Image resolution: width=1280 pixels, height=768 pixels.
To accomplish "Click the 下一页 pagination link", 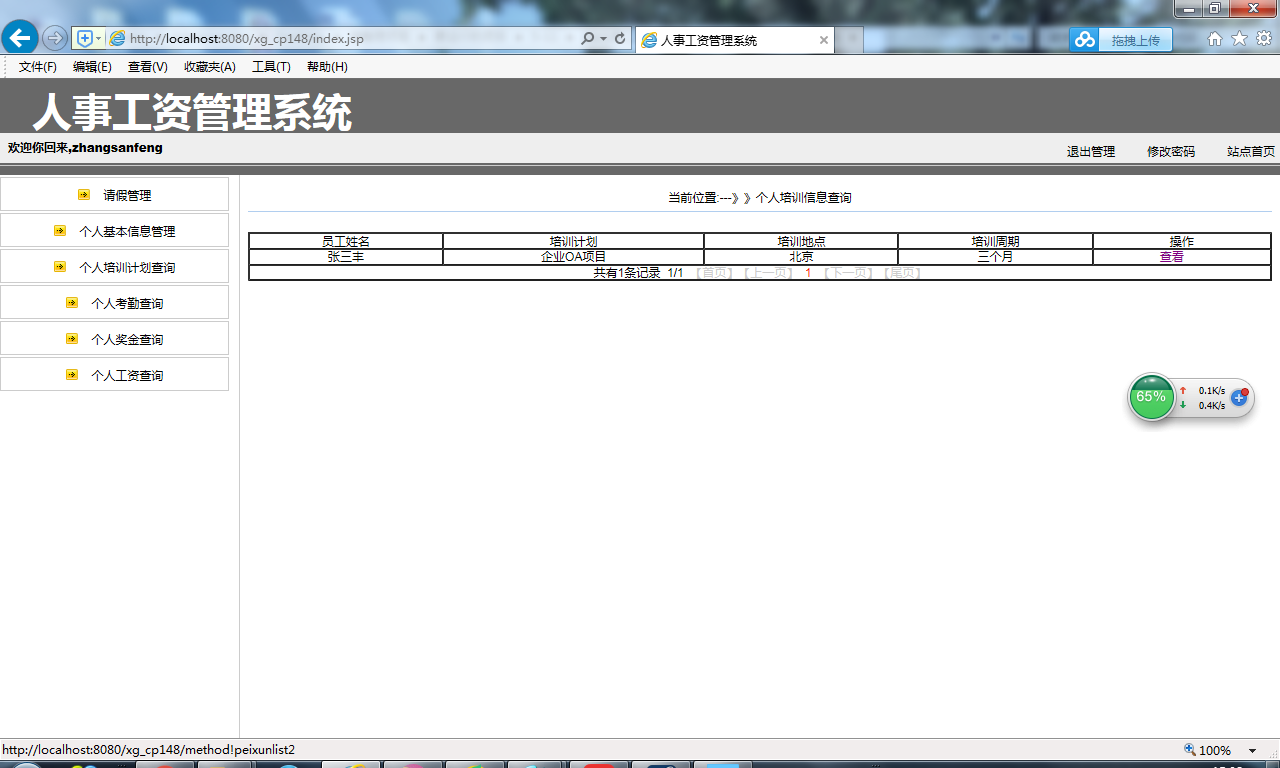I will pyautogui.click(x=848, y=273).
